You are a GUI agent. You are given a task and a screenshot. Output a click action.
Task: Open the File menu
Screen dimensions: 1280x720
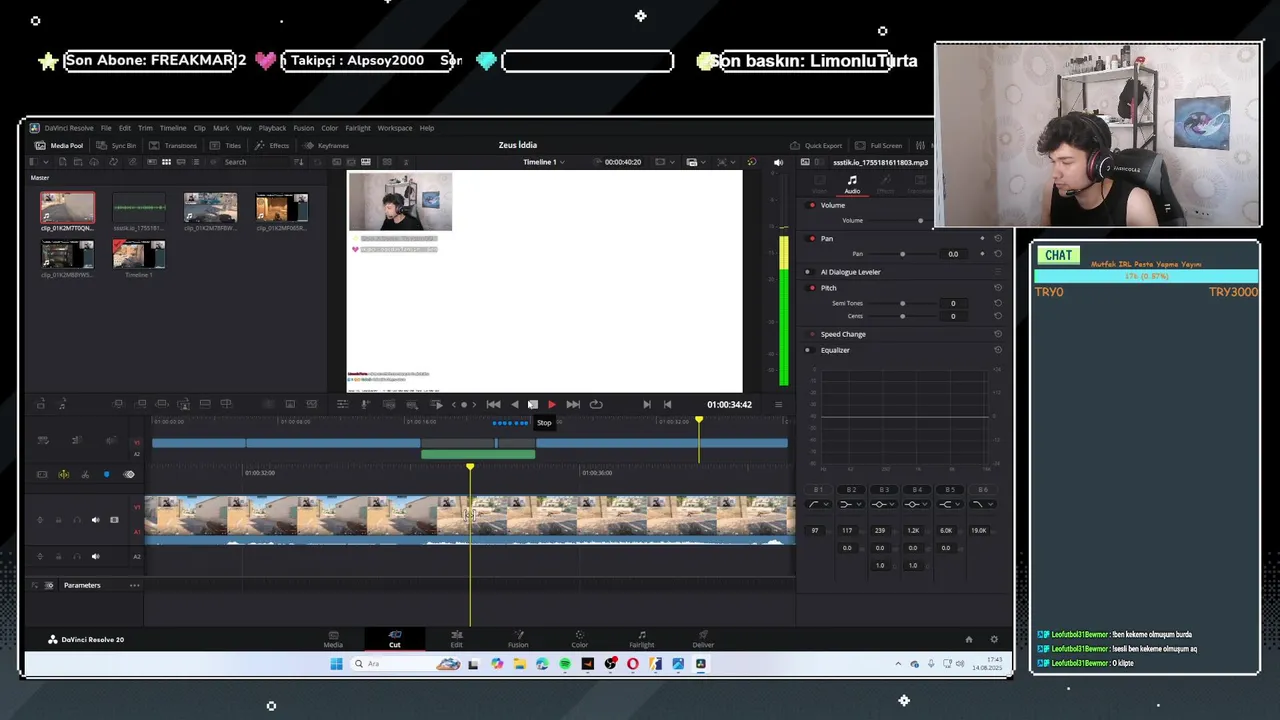tap(106, 128)
